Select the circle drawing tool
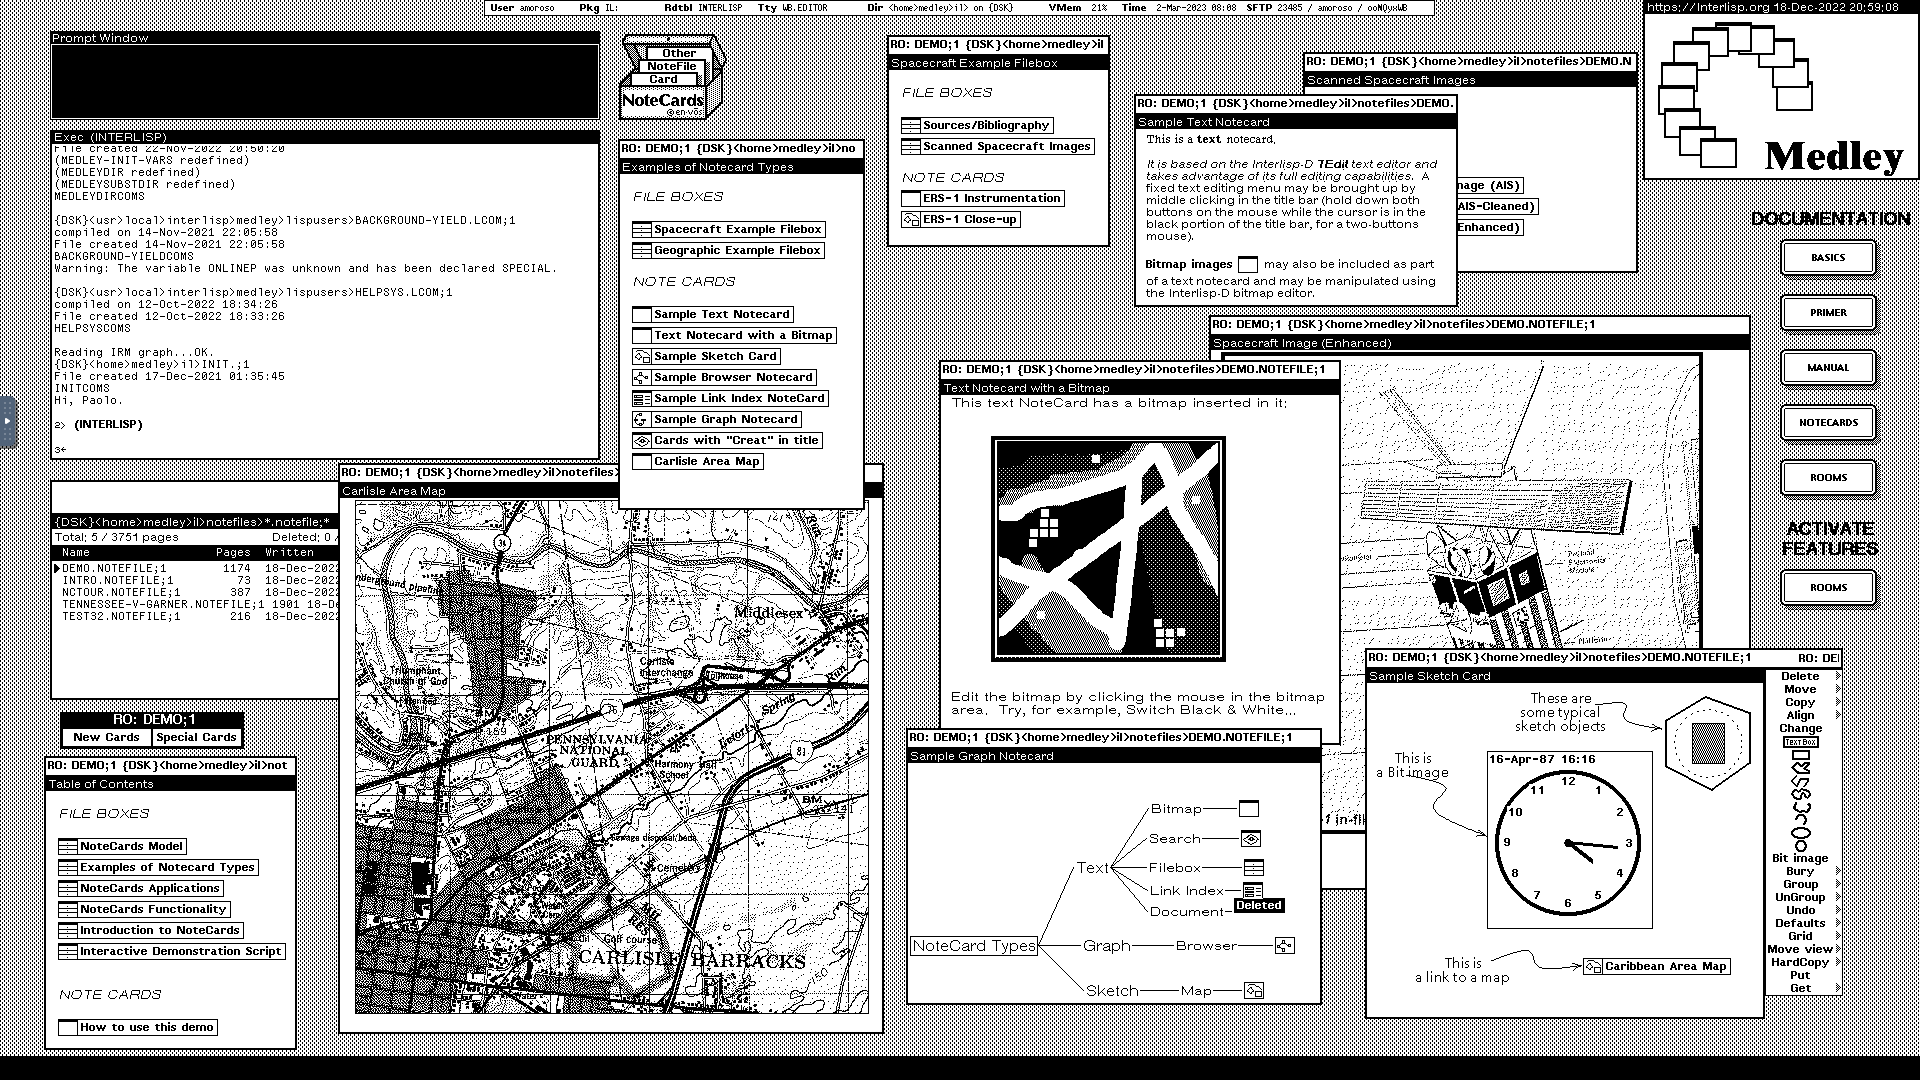The width and height of the screenshot is (1920, 1080). [x=1801, y=846]
